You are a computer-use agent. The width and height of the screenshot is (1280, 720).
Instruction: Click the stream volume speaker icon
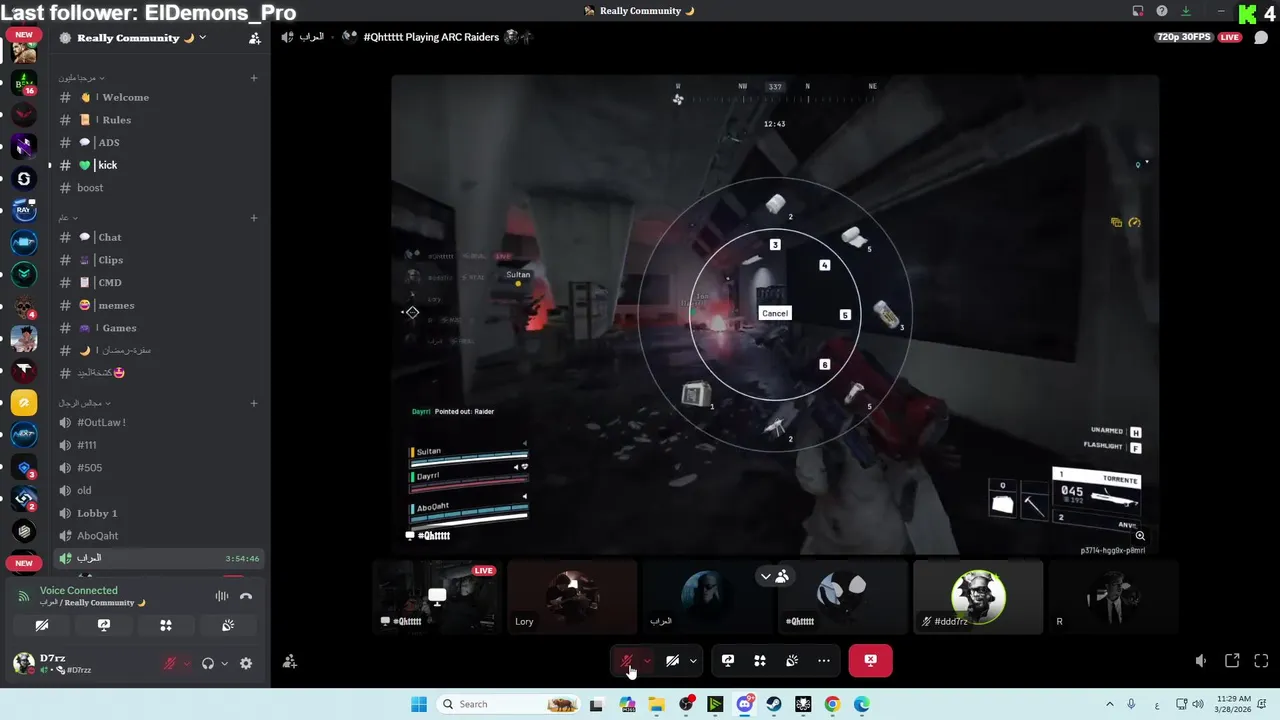1201,661
